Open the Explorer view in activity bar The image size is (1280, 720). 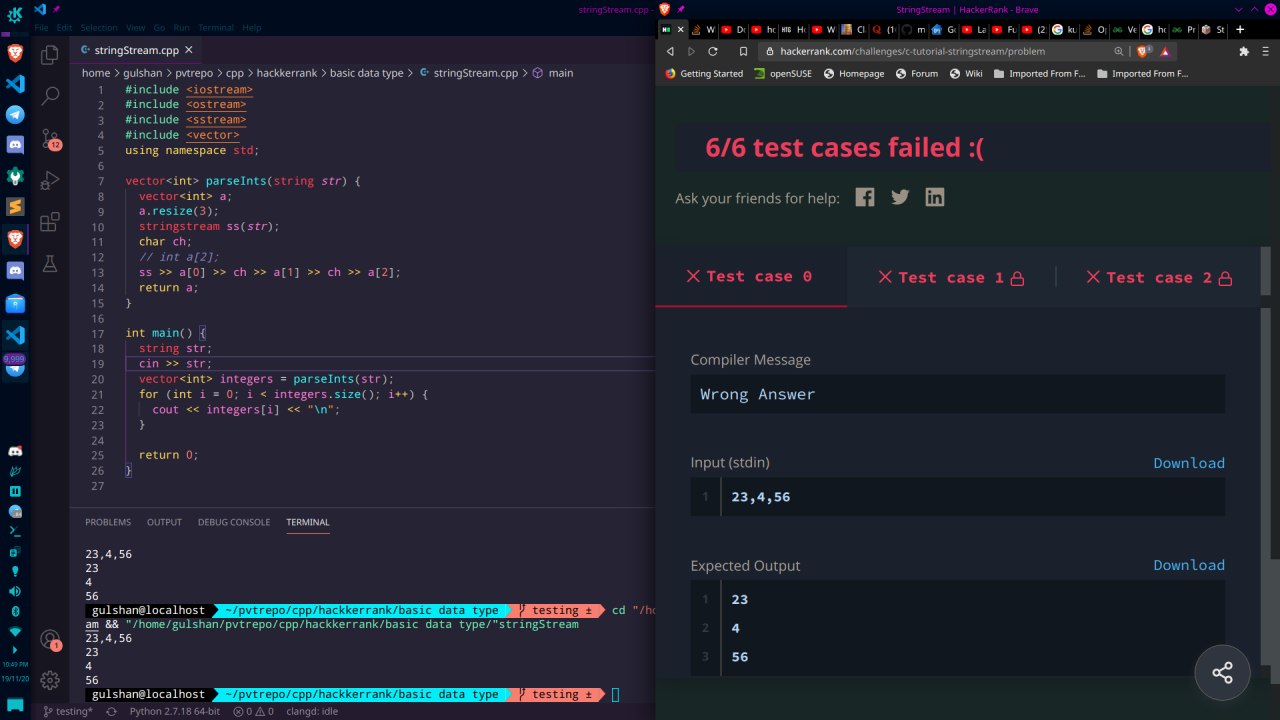pyautogui.click(x=49, y=56)
